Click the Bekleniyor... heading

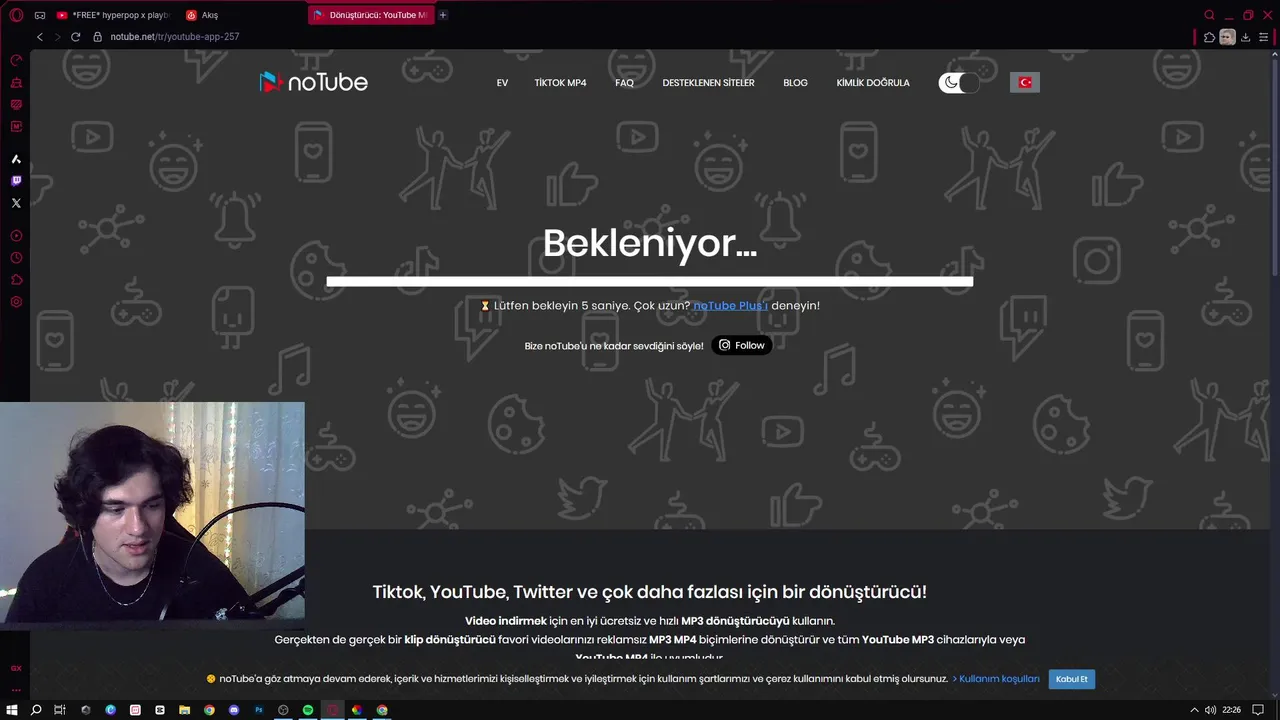pos(650,243)
